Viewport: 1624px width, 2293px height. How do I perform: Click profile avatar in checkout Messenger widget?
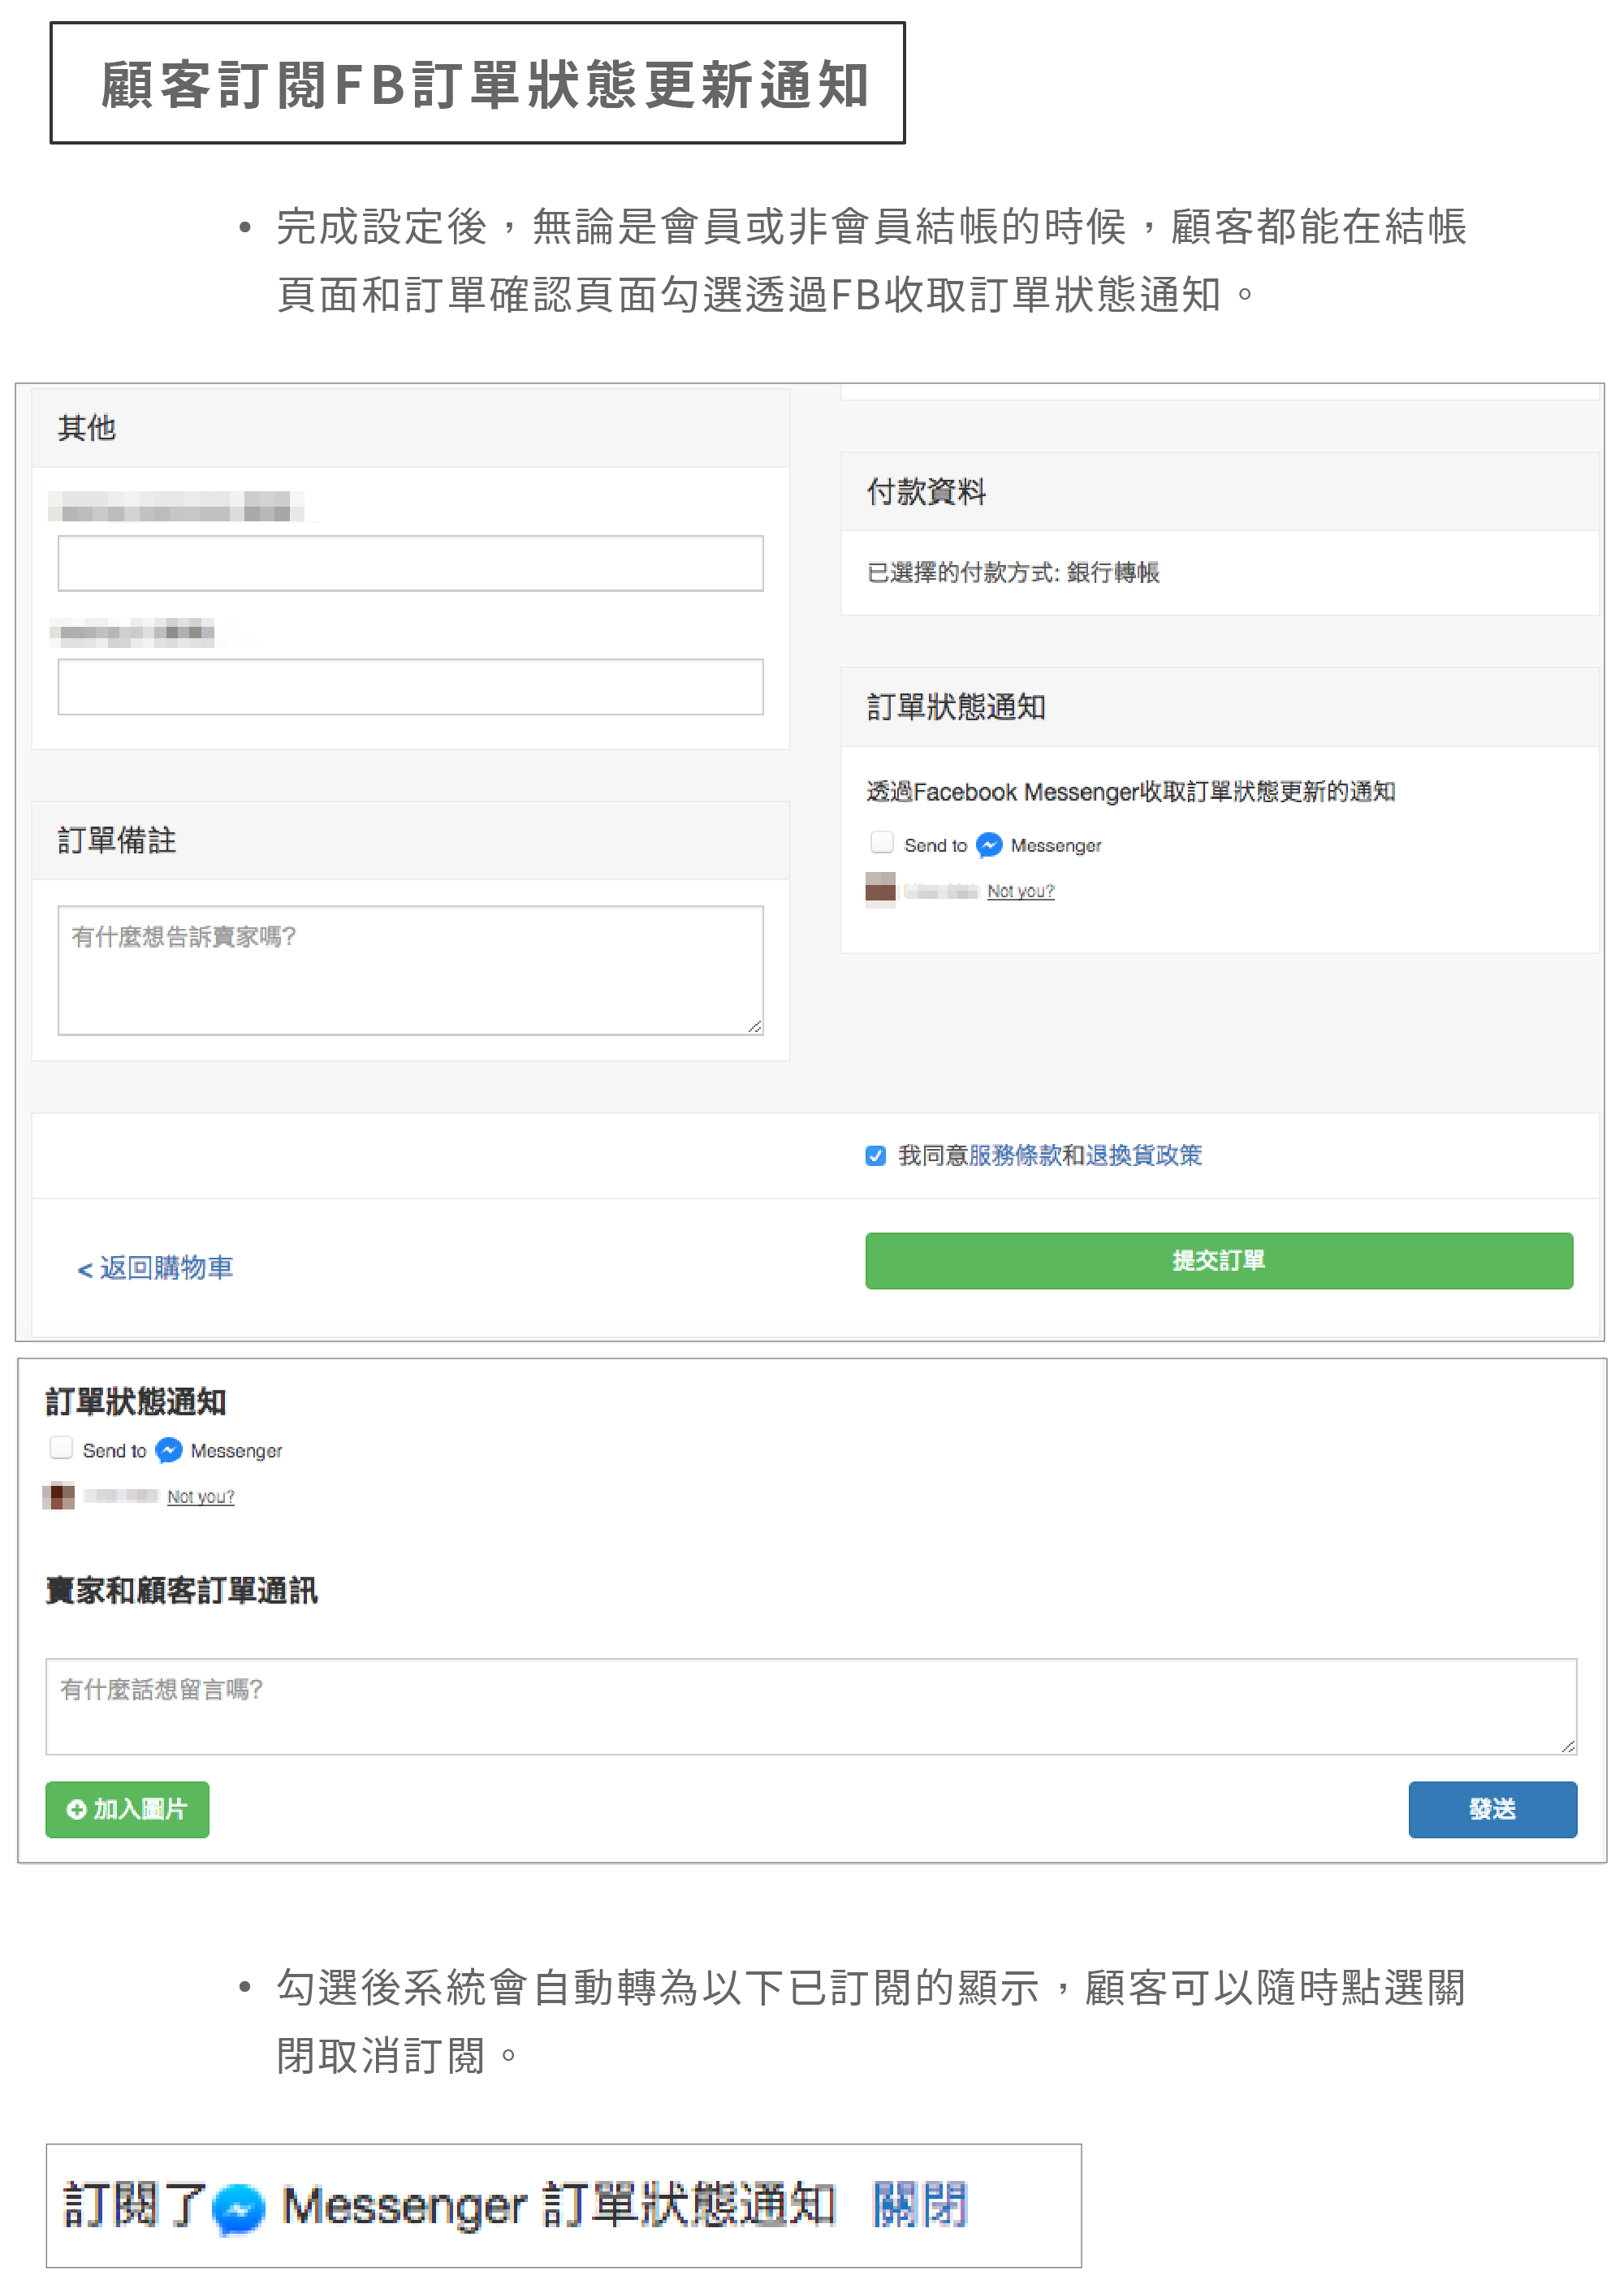tap(880, 889)
